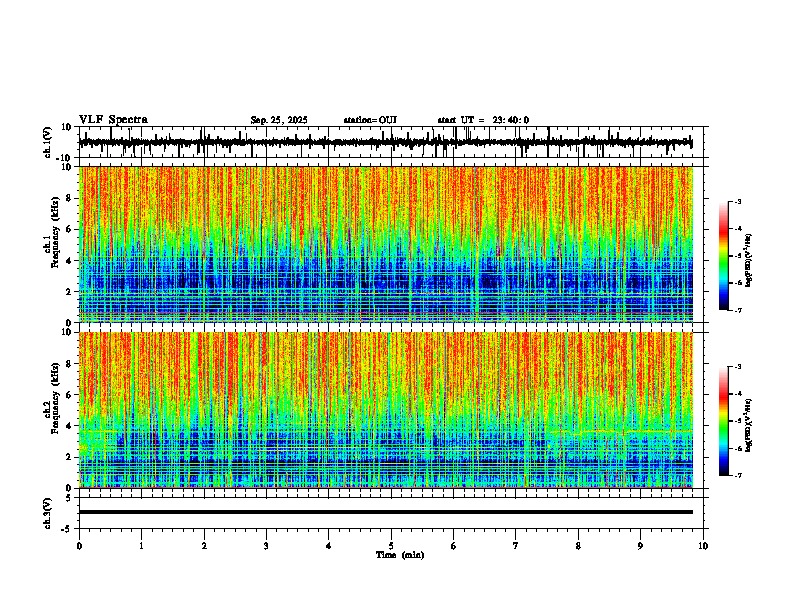This screenshot has height=612, width=792.
Task: Click the "Time (min)" axis label
Action: 400,555
